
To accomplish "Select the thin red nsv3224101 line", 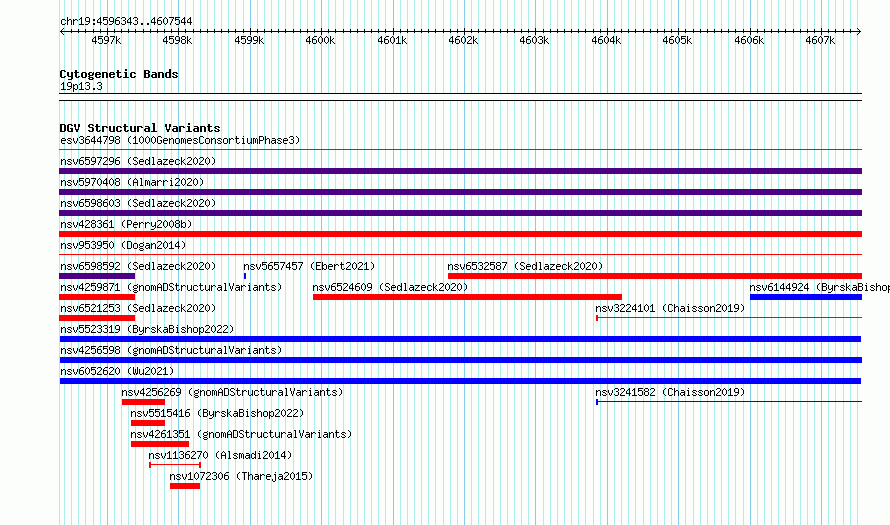I will (x=729, y=318).
